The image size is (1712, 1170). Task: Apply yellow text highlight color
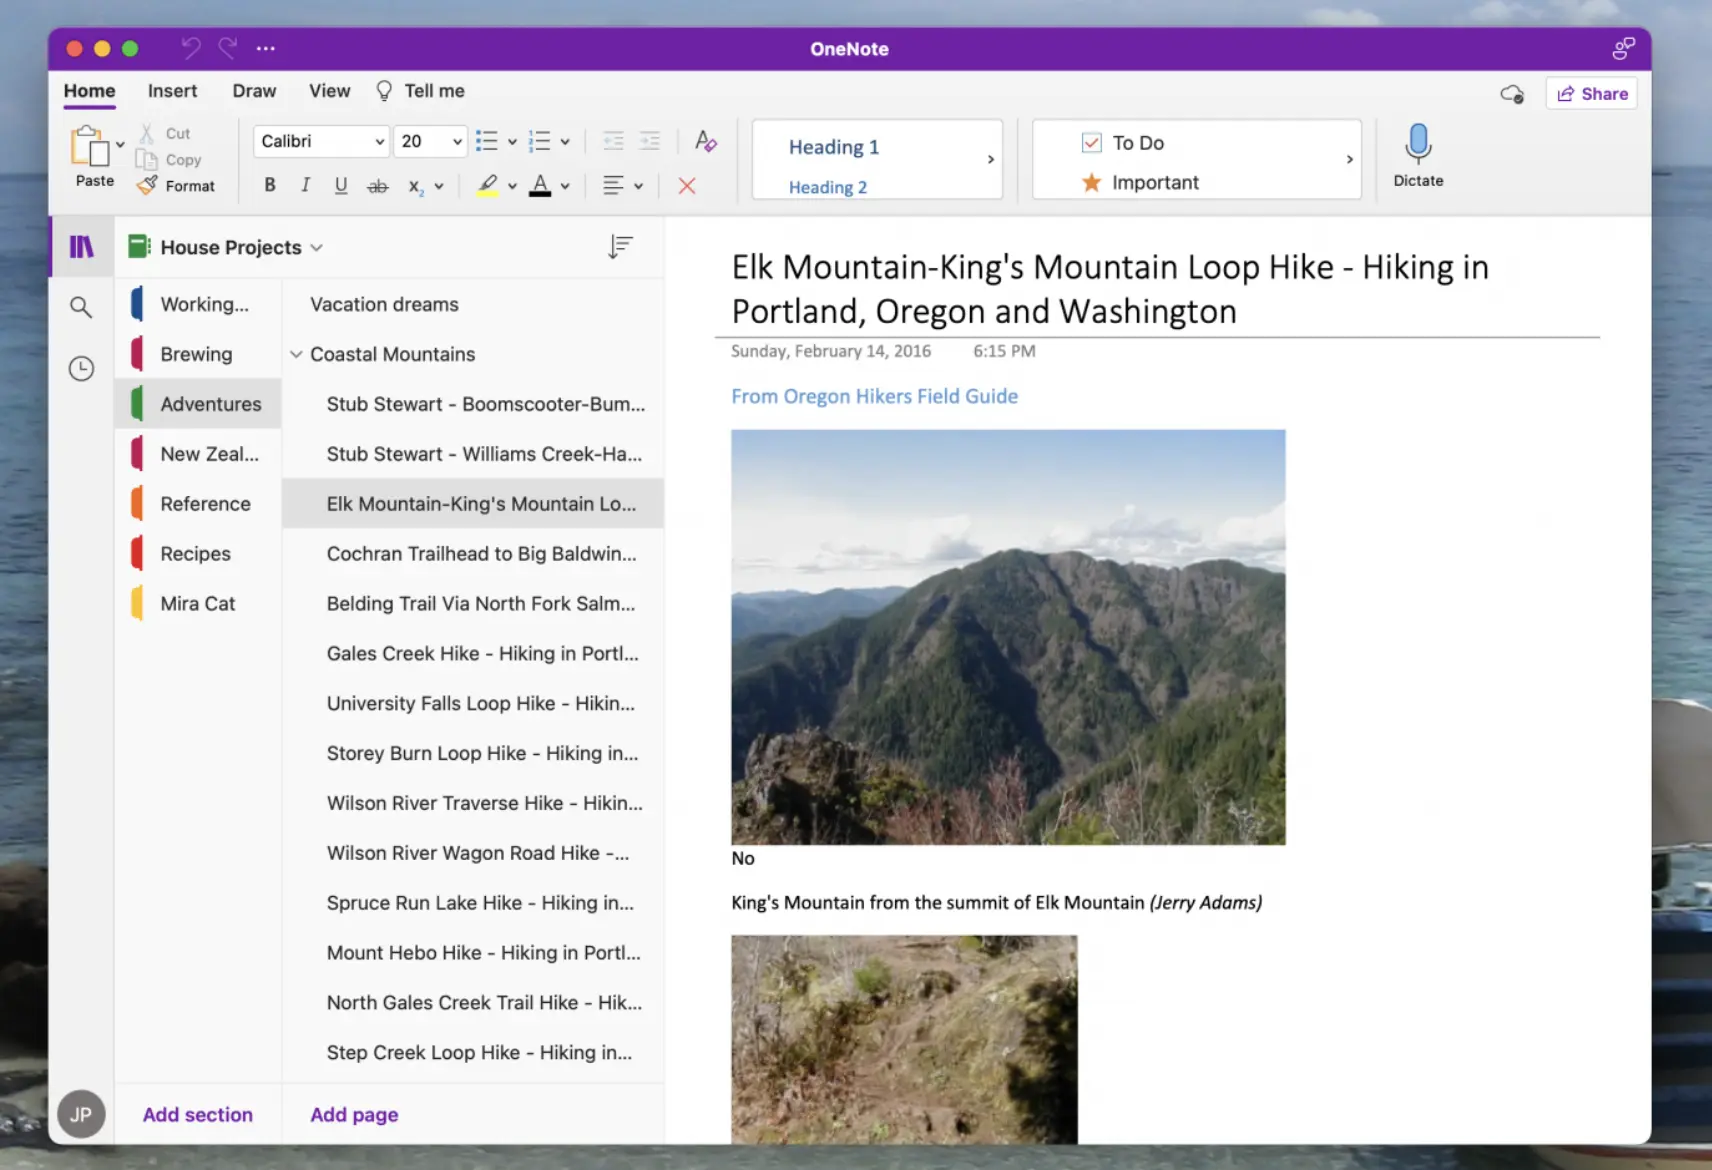pyautogui.click(x=488, y=186)
